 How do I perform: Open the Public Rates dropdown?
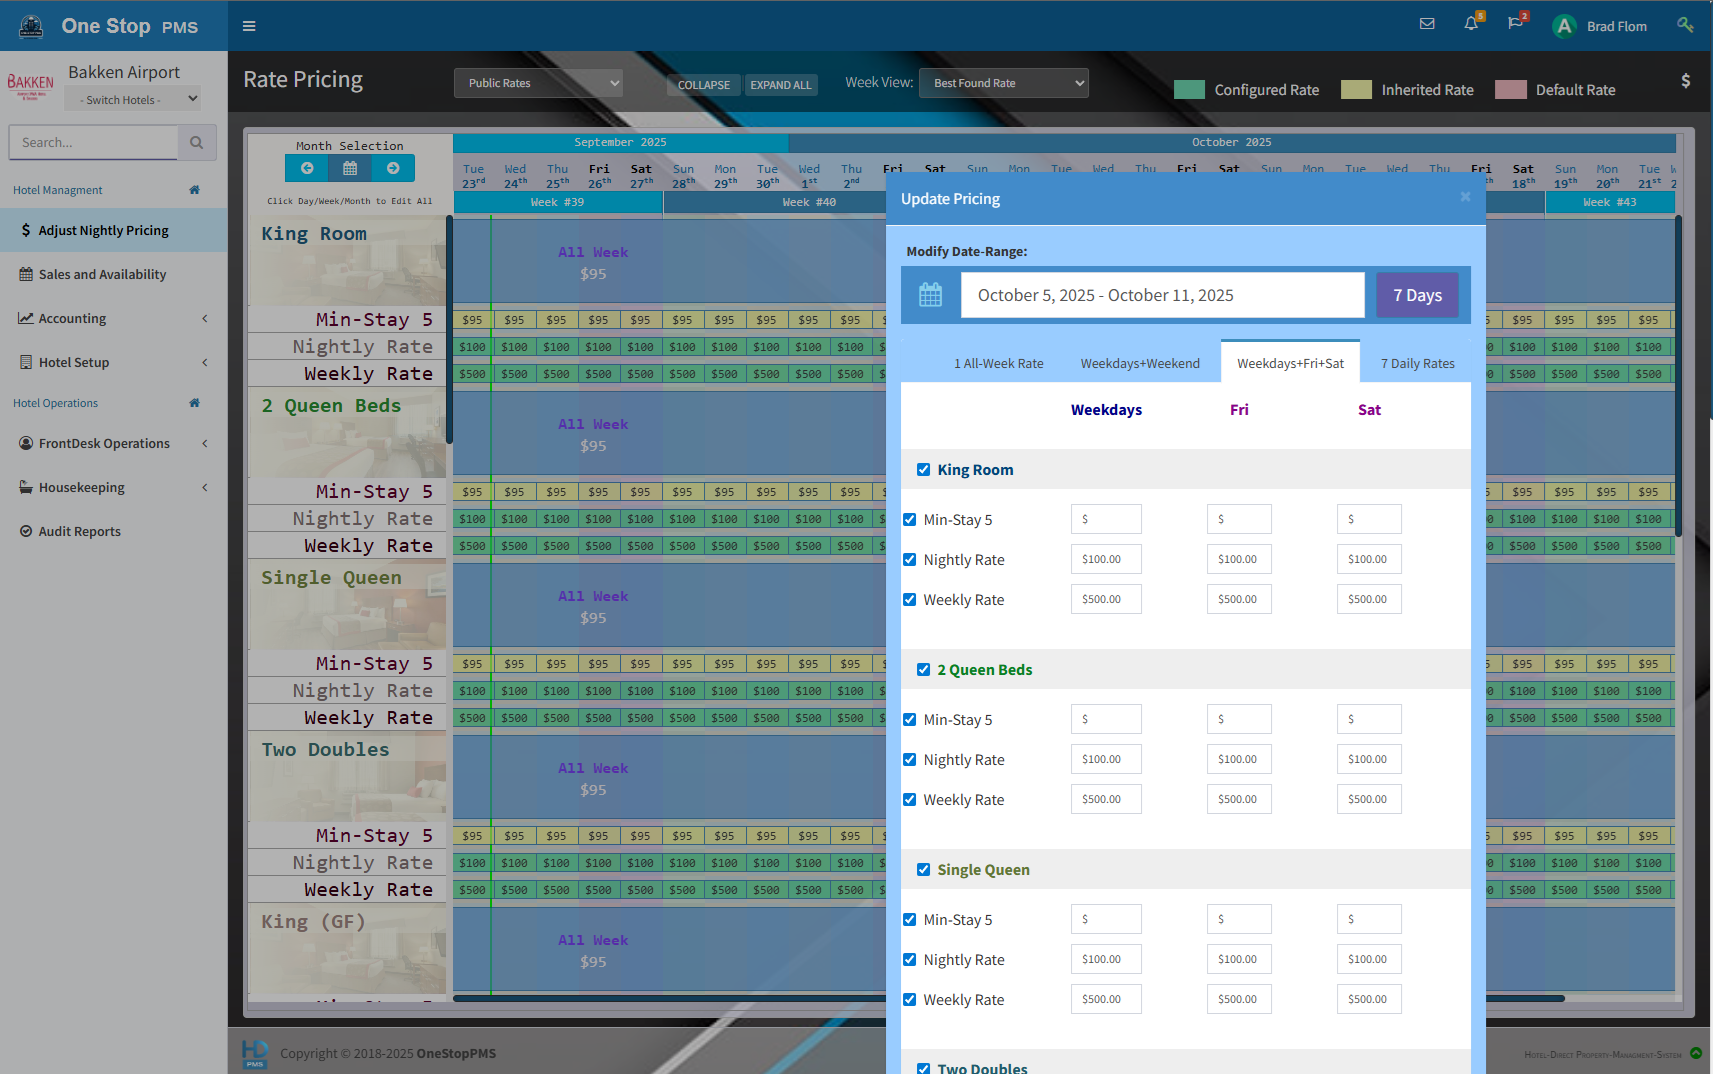538,83
